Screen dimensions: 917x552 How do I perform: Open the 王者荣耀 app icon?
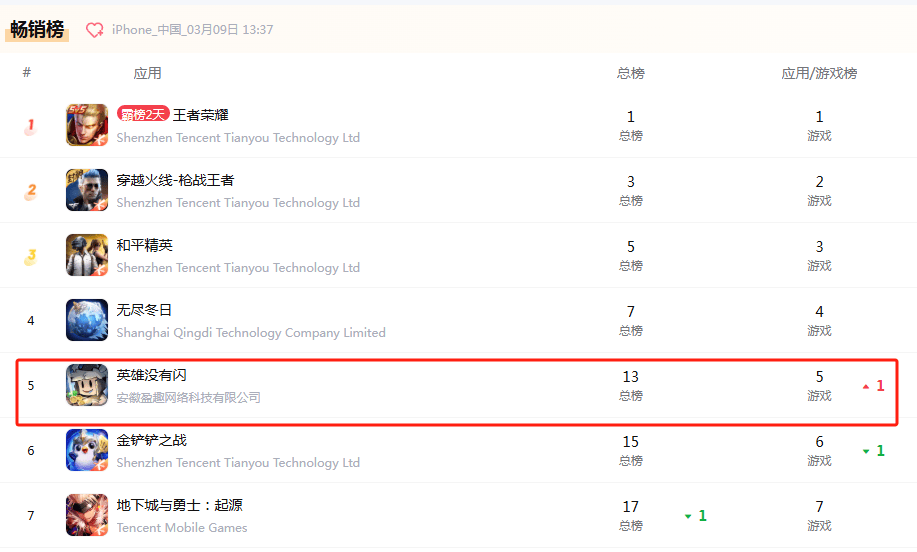87,125
